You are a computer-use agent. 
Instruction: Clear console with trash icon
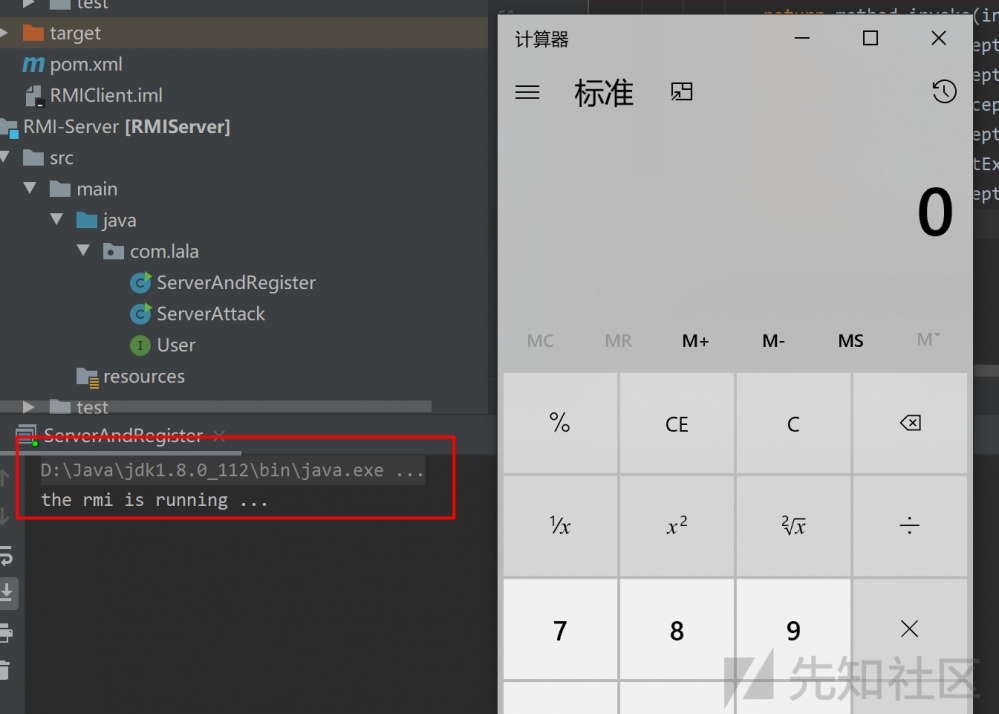pyautogui.click(x=5, y=670)
